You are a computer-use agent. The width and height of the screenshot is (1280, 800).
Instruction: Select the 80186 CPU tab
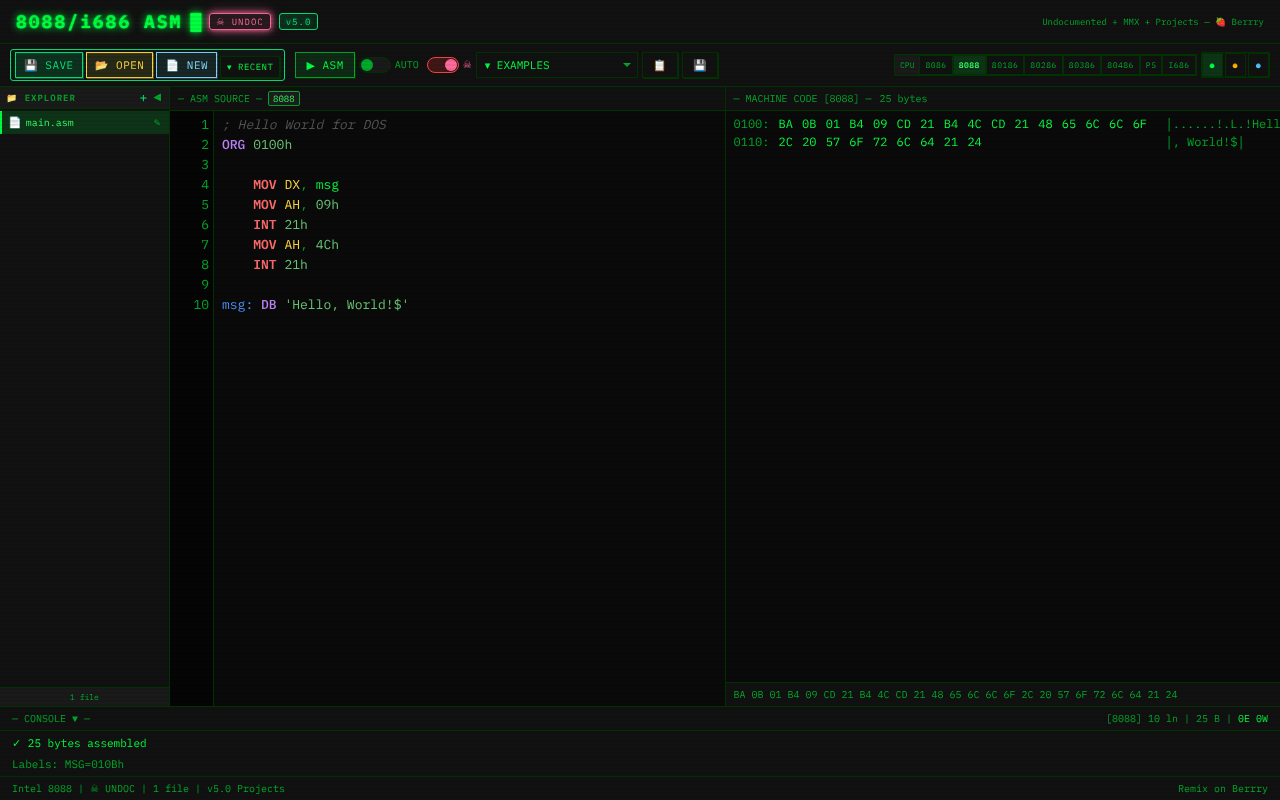coord(1005,65)
